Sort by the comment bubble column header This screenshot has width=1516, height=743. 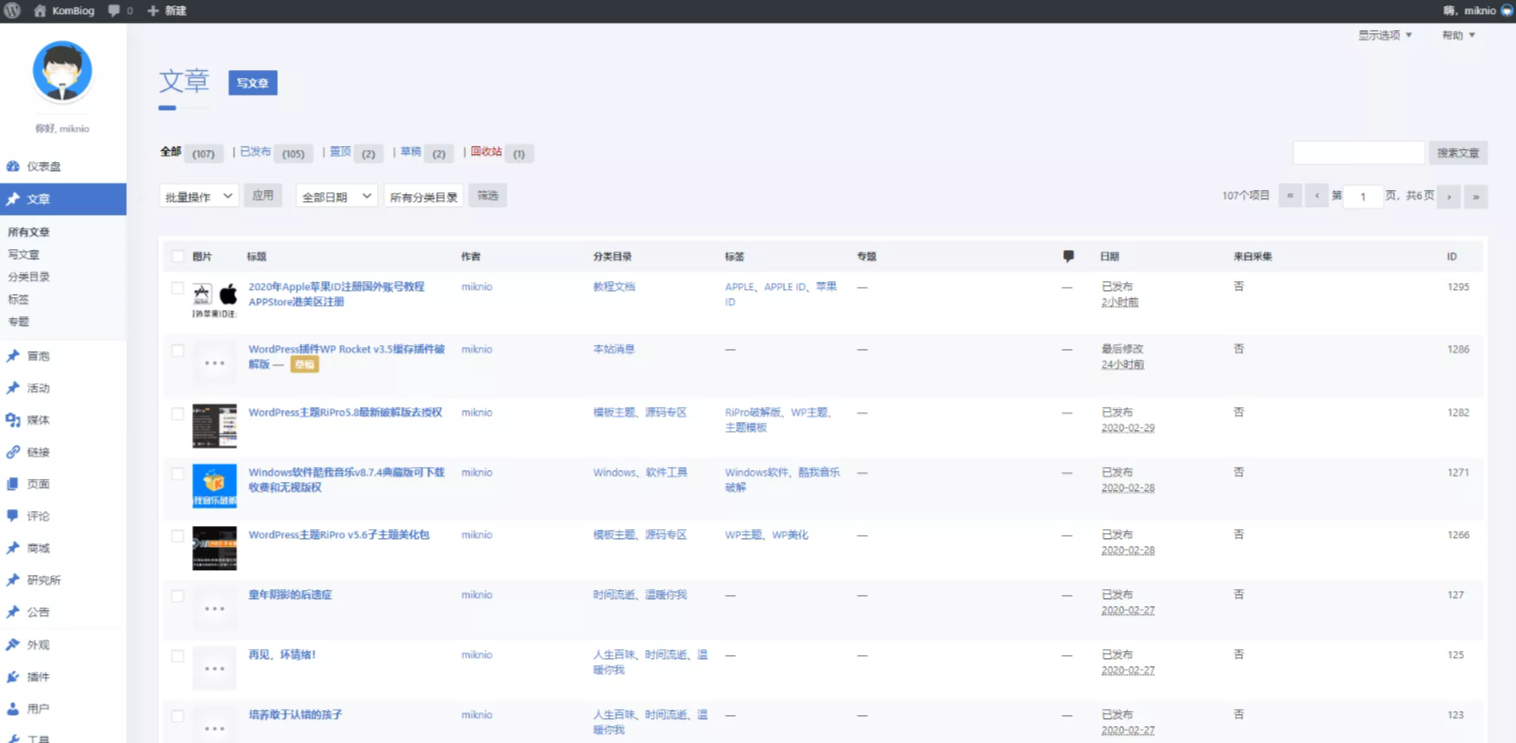coord(1068,257)
